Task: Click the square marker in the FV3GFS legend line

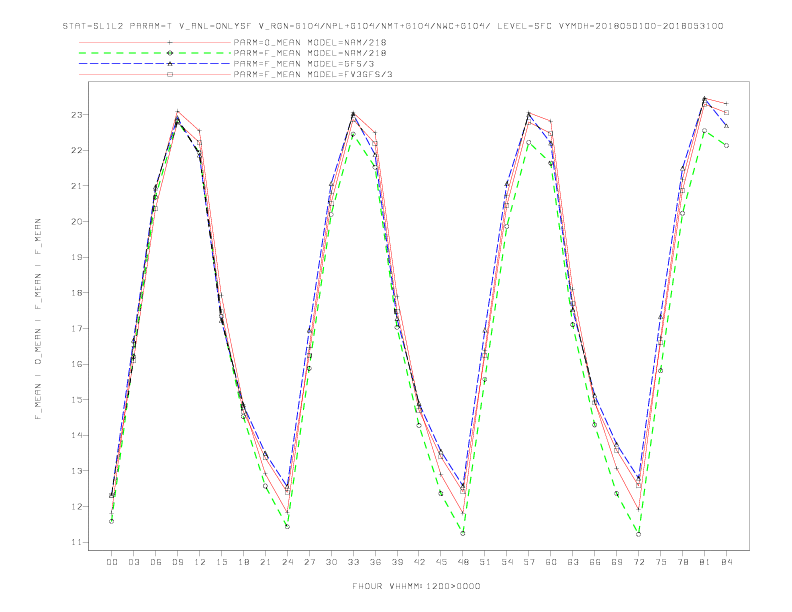Action: 170,74
